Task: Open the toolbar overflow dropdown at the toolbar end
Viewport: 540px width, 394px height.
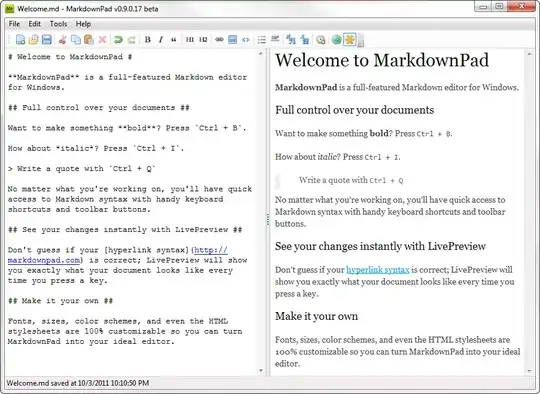Action: [361, 40]
